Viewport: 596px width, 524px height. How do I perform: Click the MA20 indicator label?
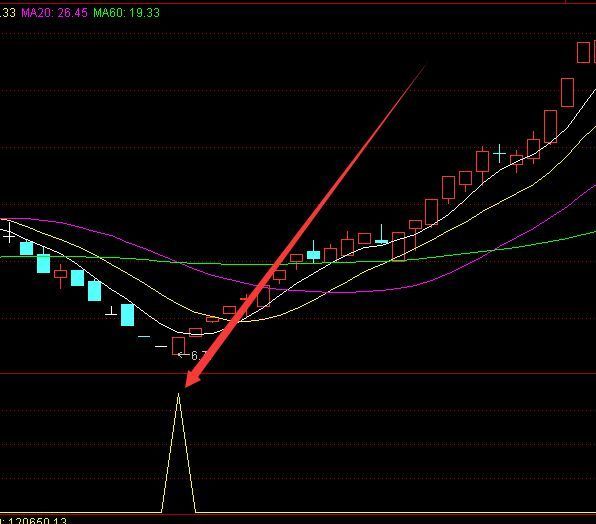[54, 13]
